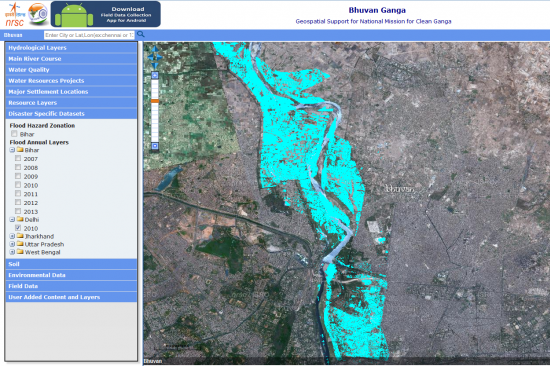Focus the city or Lat,Lon search field
Screen dimensions: 550x366
point(89,35)
